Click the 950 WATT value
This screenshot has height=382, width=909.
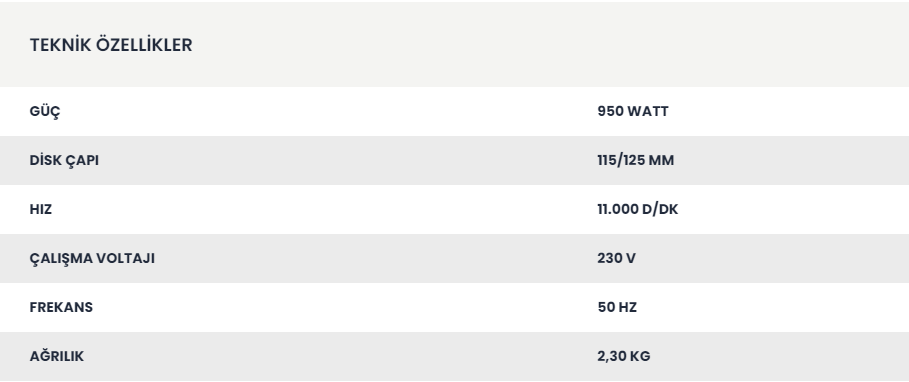[632, 111]
